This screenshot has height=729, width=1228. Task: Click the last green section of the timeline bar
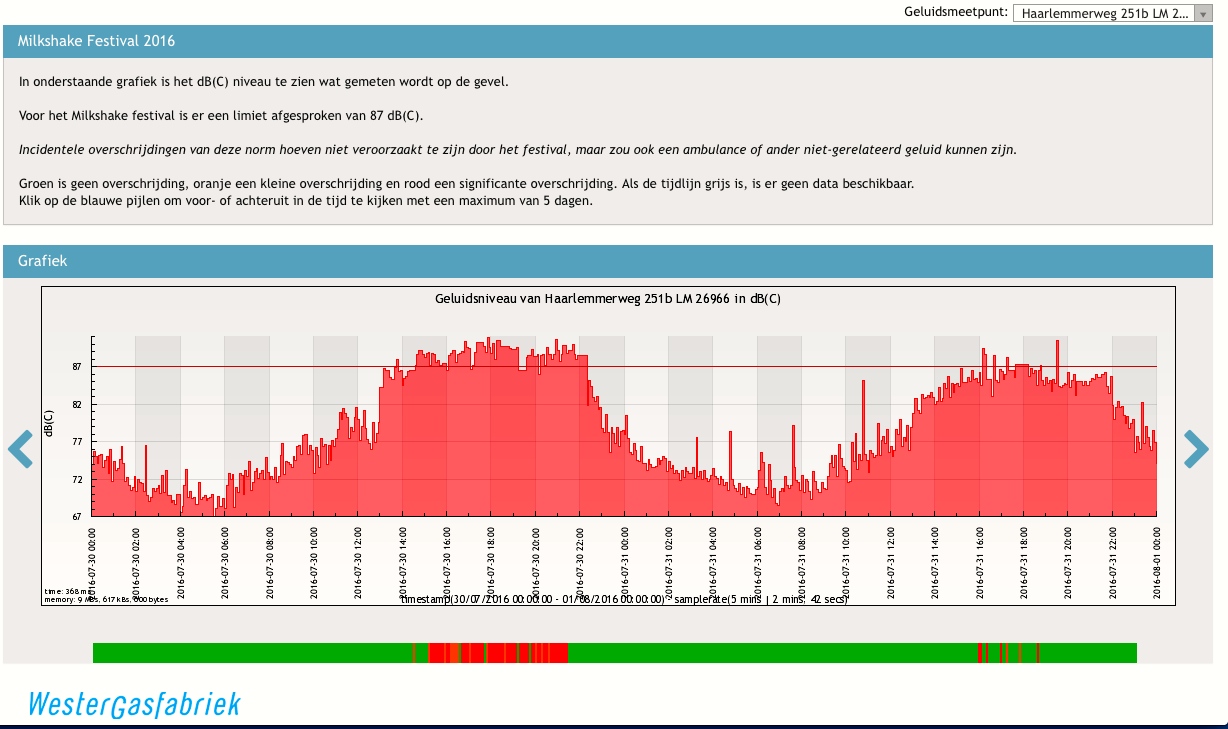coord(1088,653)
